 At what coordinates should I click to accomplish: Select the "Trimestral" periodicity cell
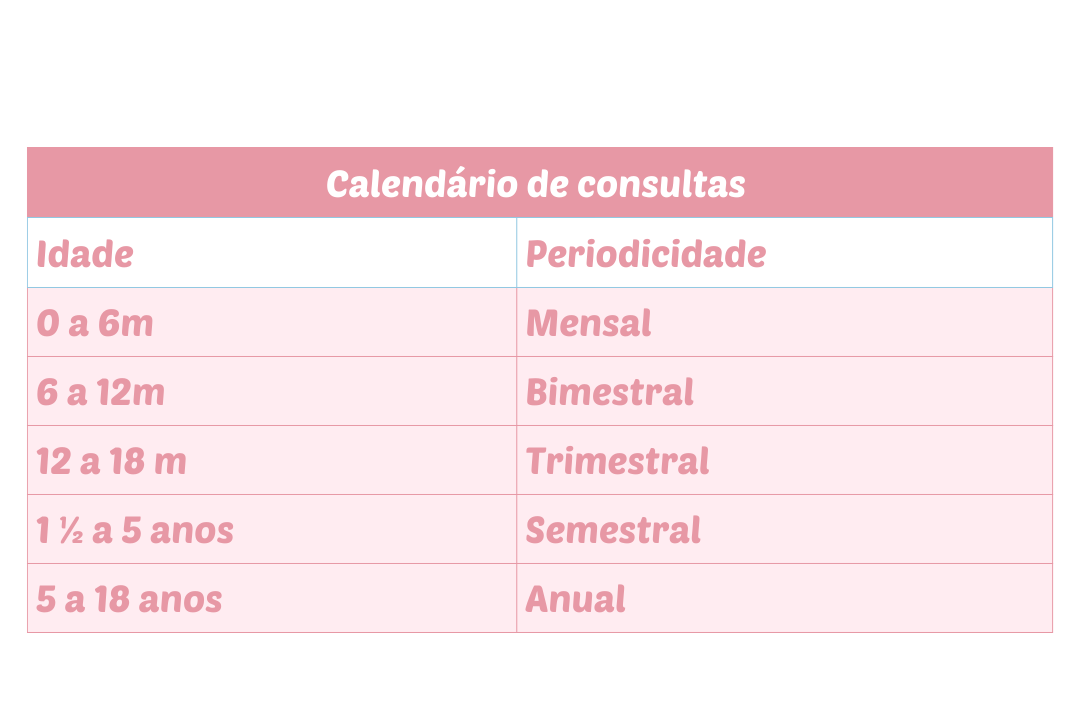point(618,461)
